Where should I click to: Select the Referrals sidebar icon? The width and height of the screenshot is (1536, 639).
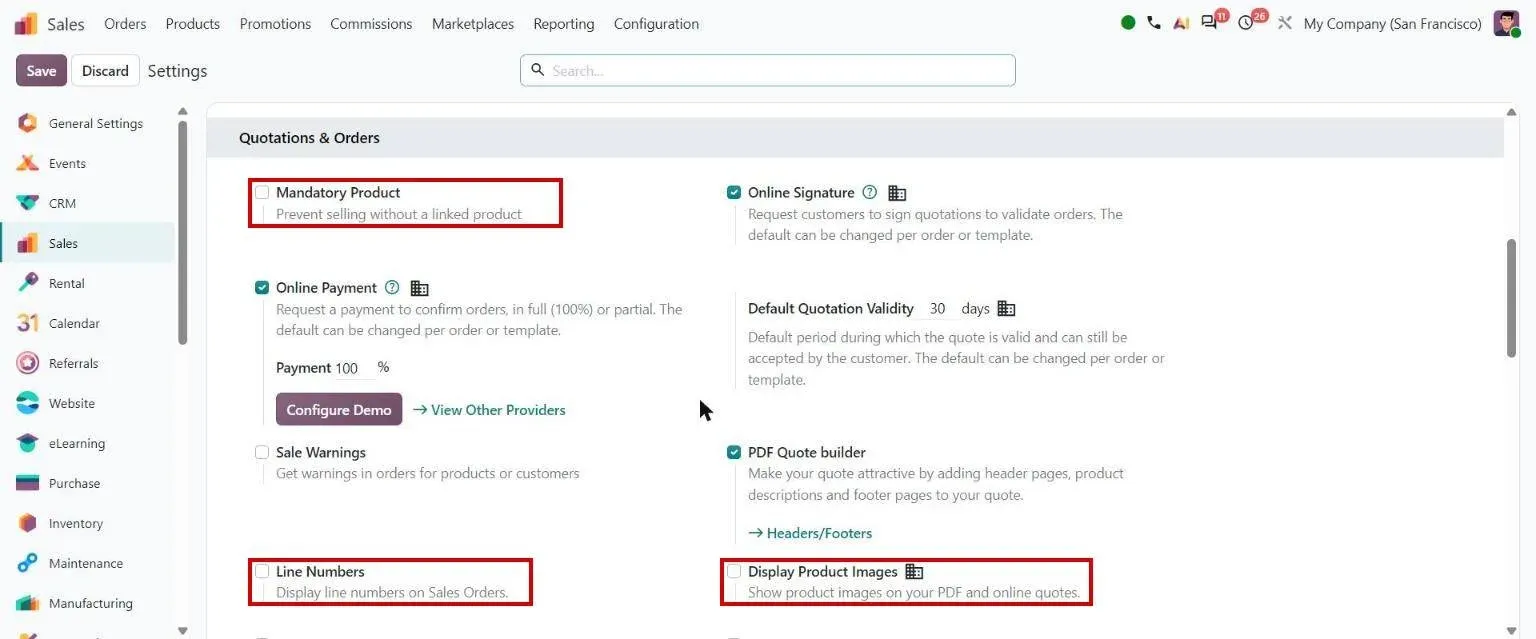pyautogui.click(x=28, y=363)
